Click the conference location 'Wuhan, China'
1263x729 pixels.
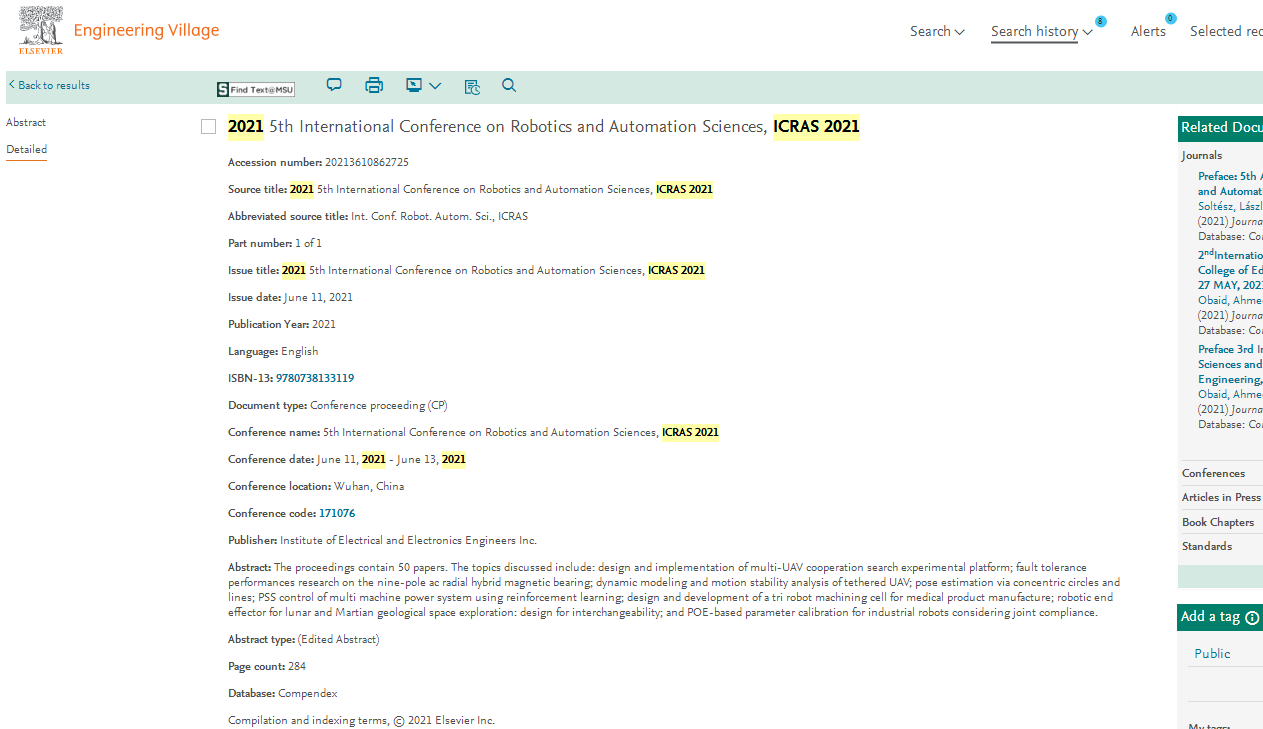tap(369, 486)
